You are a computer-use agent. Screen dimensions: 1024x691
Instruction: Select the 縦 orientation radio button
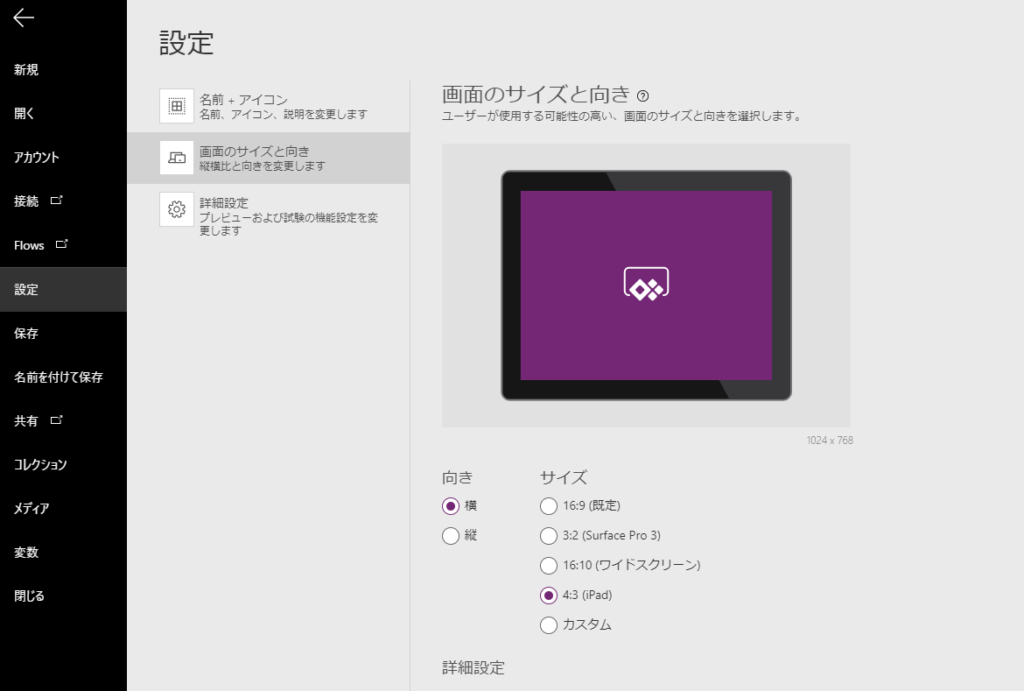(x=451, y=536)
